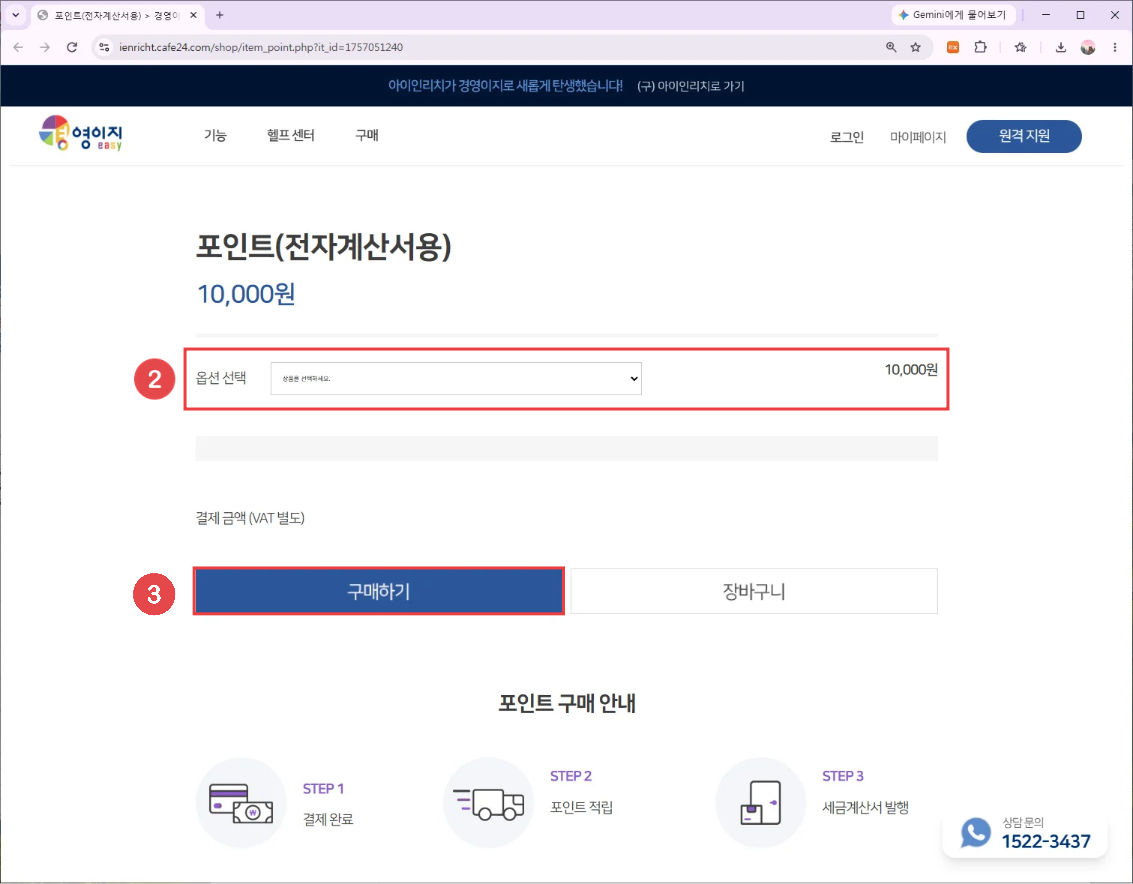Click the 원격 지원 button
1133x884 pixels.
pos(1024,136)
